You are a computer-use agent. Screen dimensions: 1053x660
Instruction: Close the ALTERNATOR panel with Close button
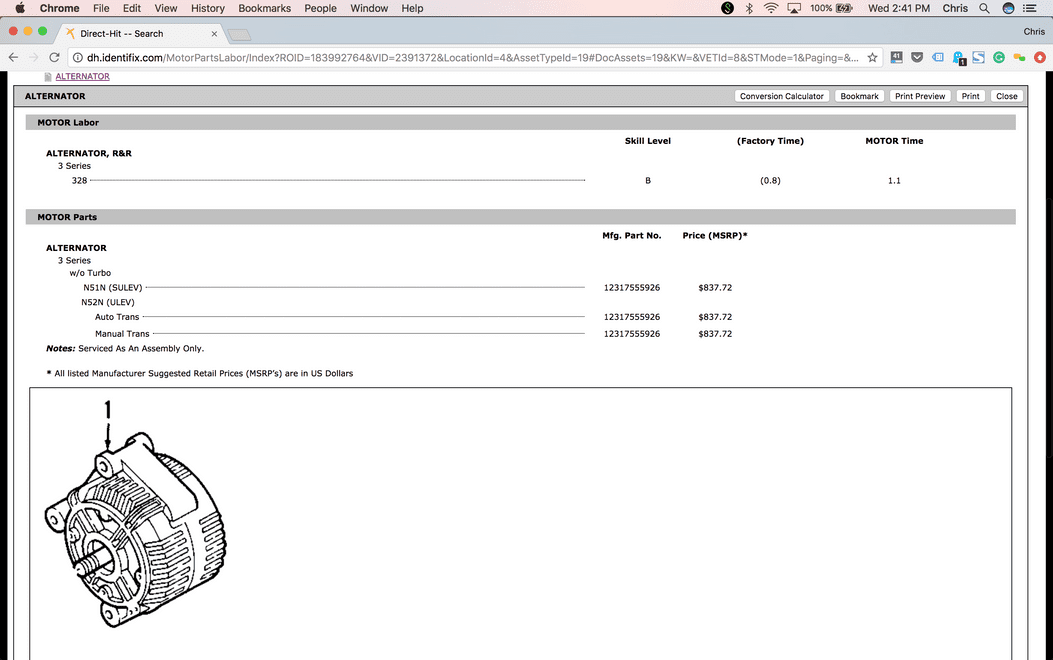tap(1006, 96)
